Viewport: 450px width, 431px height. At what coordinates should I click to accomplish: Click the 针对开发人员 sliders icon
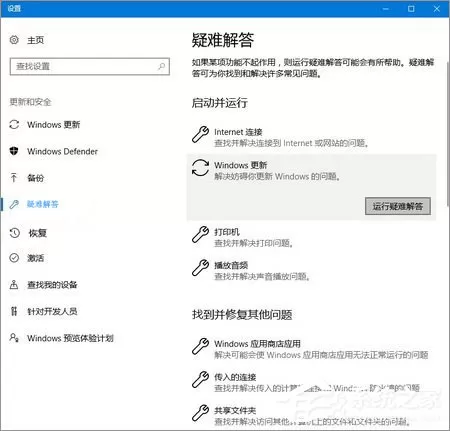14,311
